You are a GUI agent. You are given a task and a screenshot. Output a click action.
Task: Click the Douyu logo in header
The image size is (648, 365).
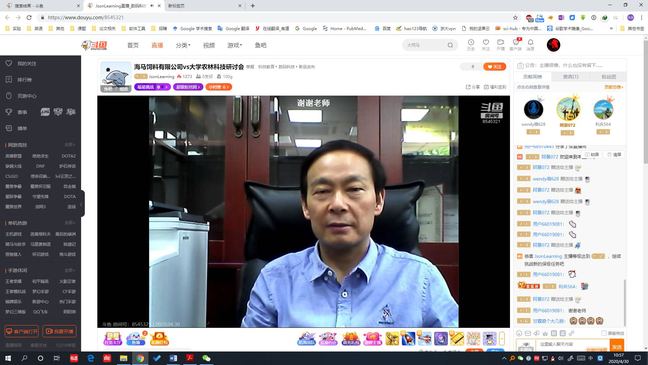point(94,45)
